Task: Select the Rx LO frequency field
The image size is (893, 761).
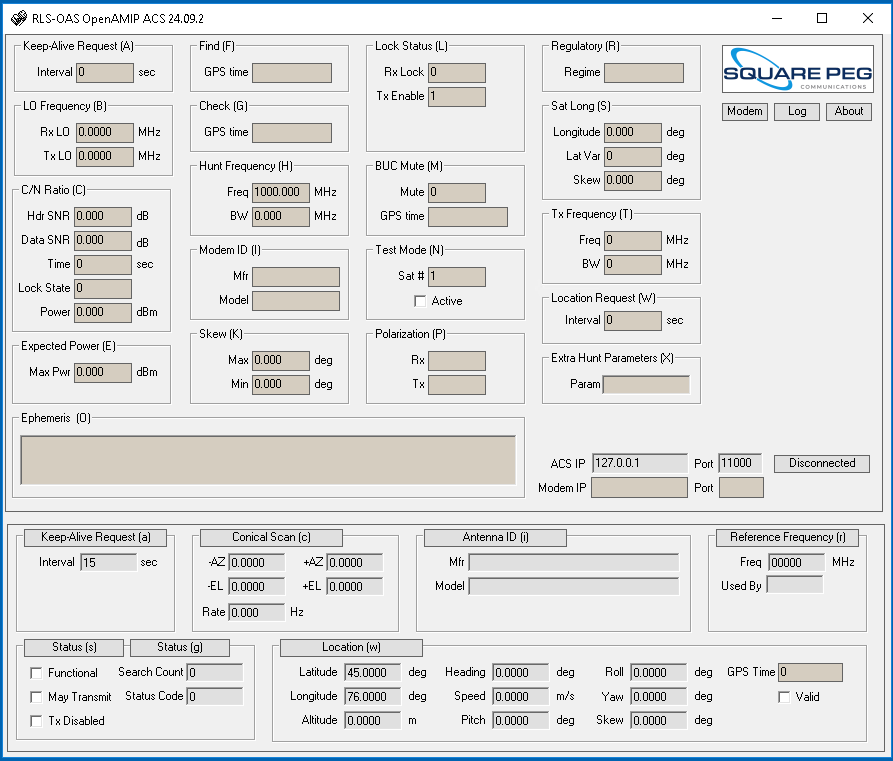Action: 105,132
